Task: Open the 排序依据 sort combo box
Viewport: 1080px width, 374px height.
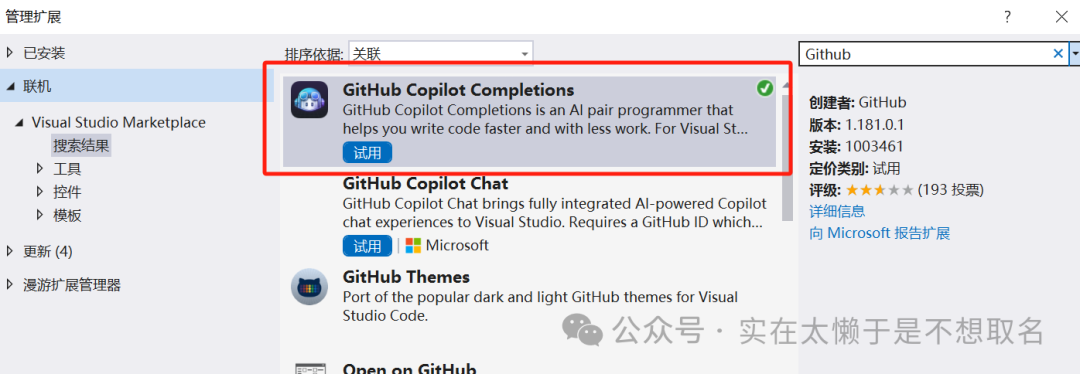Action: 441,54
